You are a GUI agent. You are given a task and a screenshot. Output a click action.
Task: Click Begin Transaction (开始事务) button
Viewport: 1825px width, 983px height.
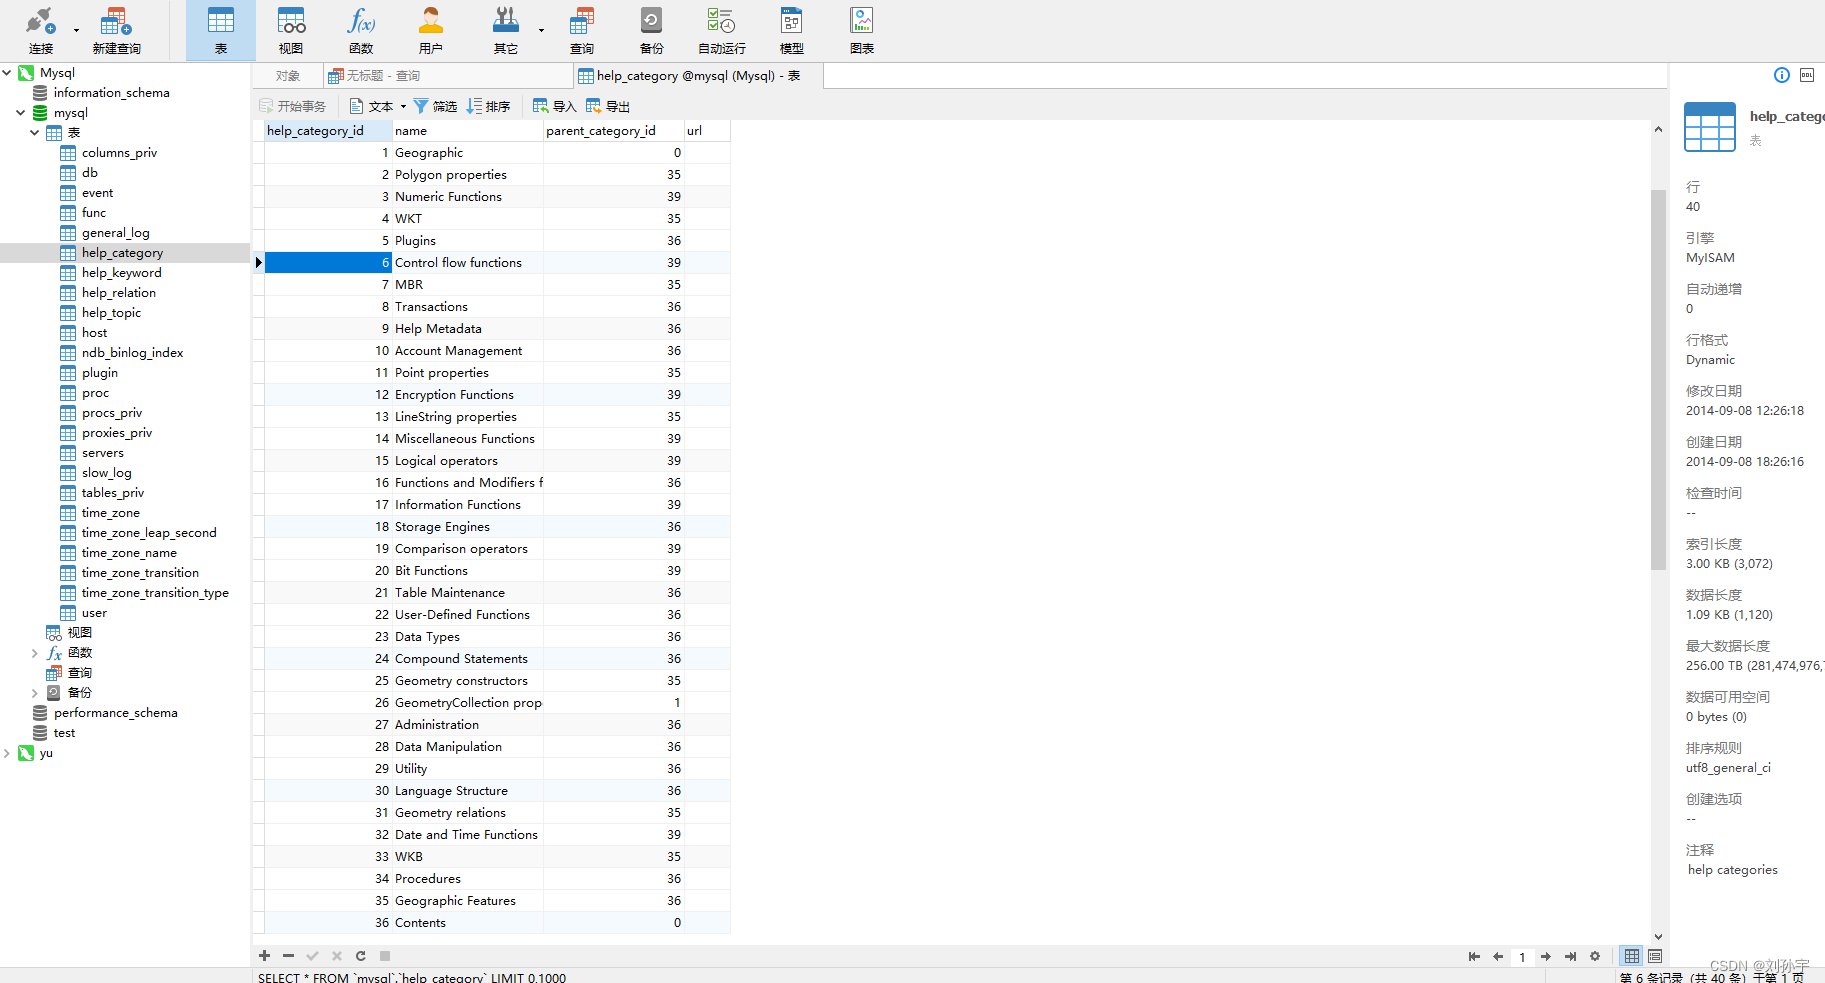[293, 106]
